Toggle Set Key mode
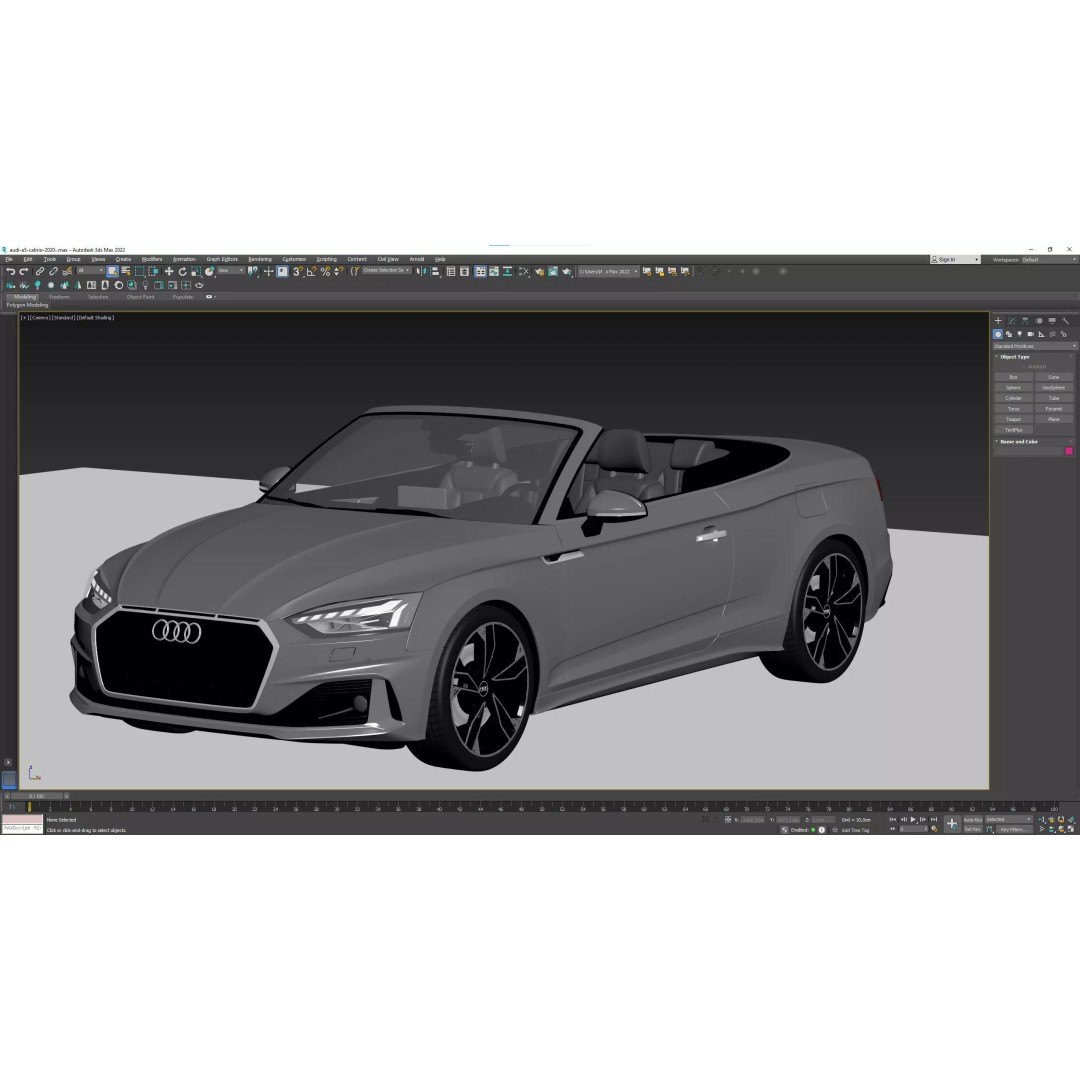This screenshot has width=1080, height=1080. pos(973,829)
